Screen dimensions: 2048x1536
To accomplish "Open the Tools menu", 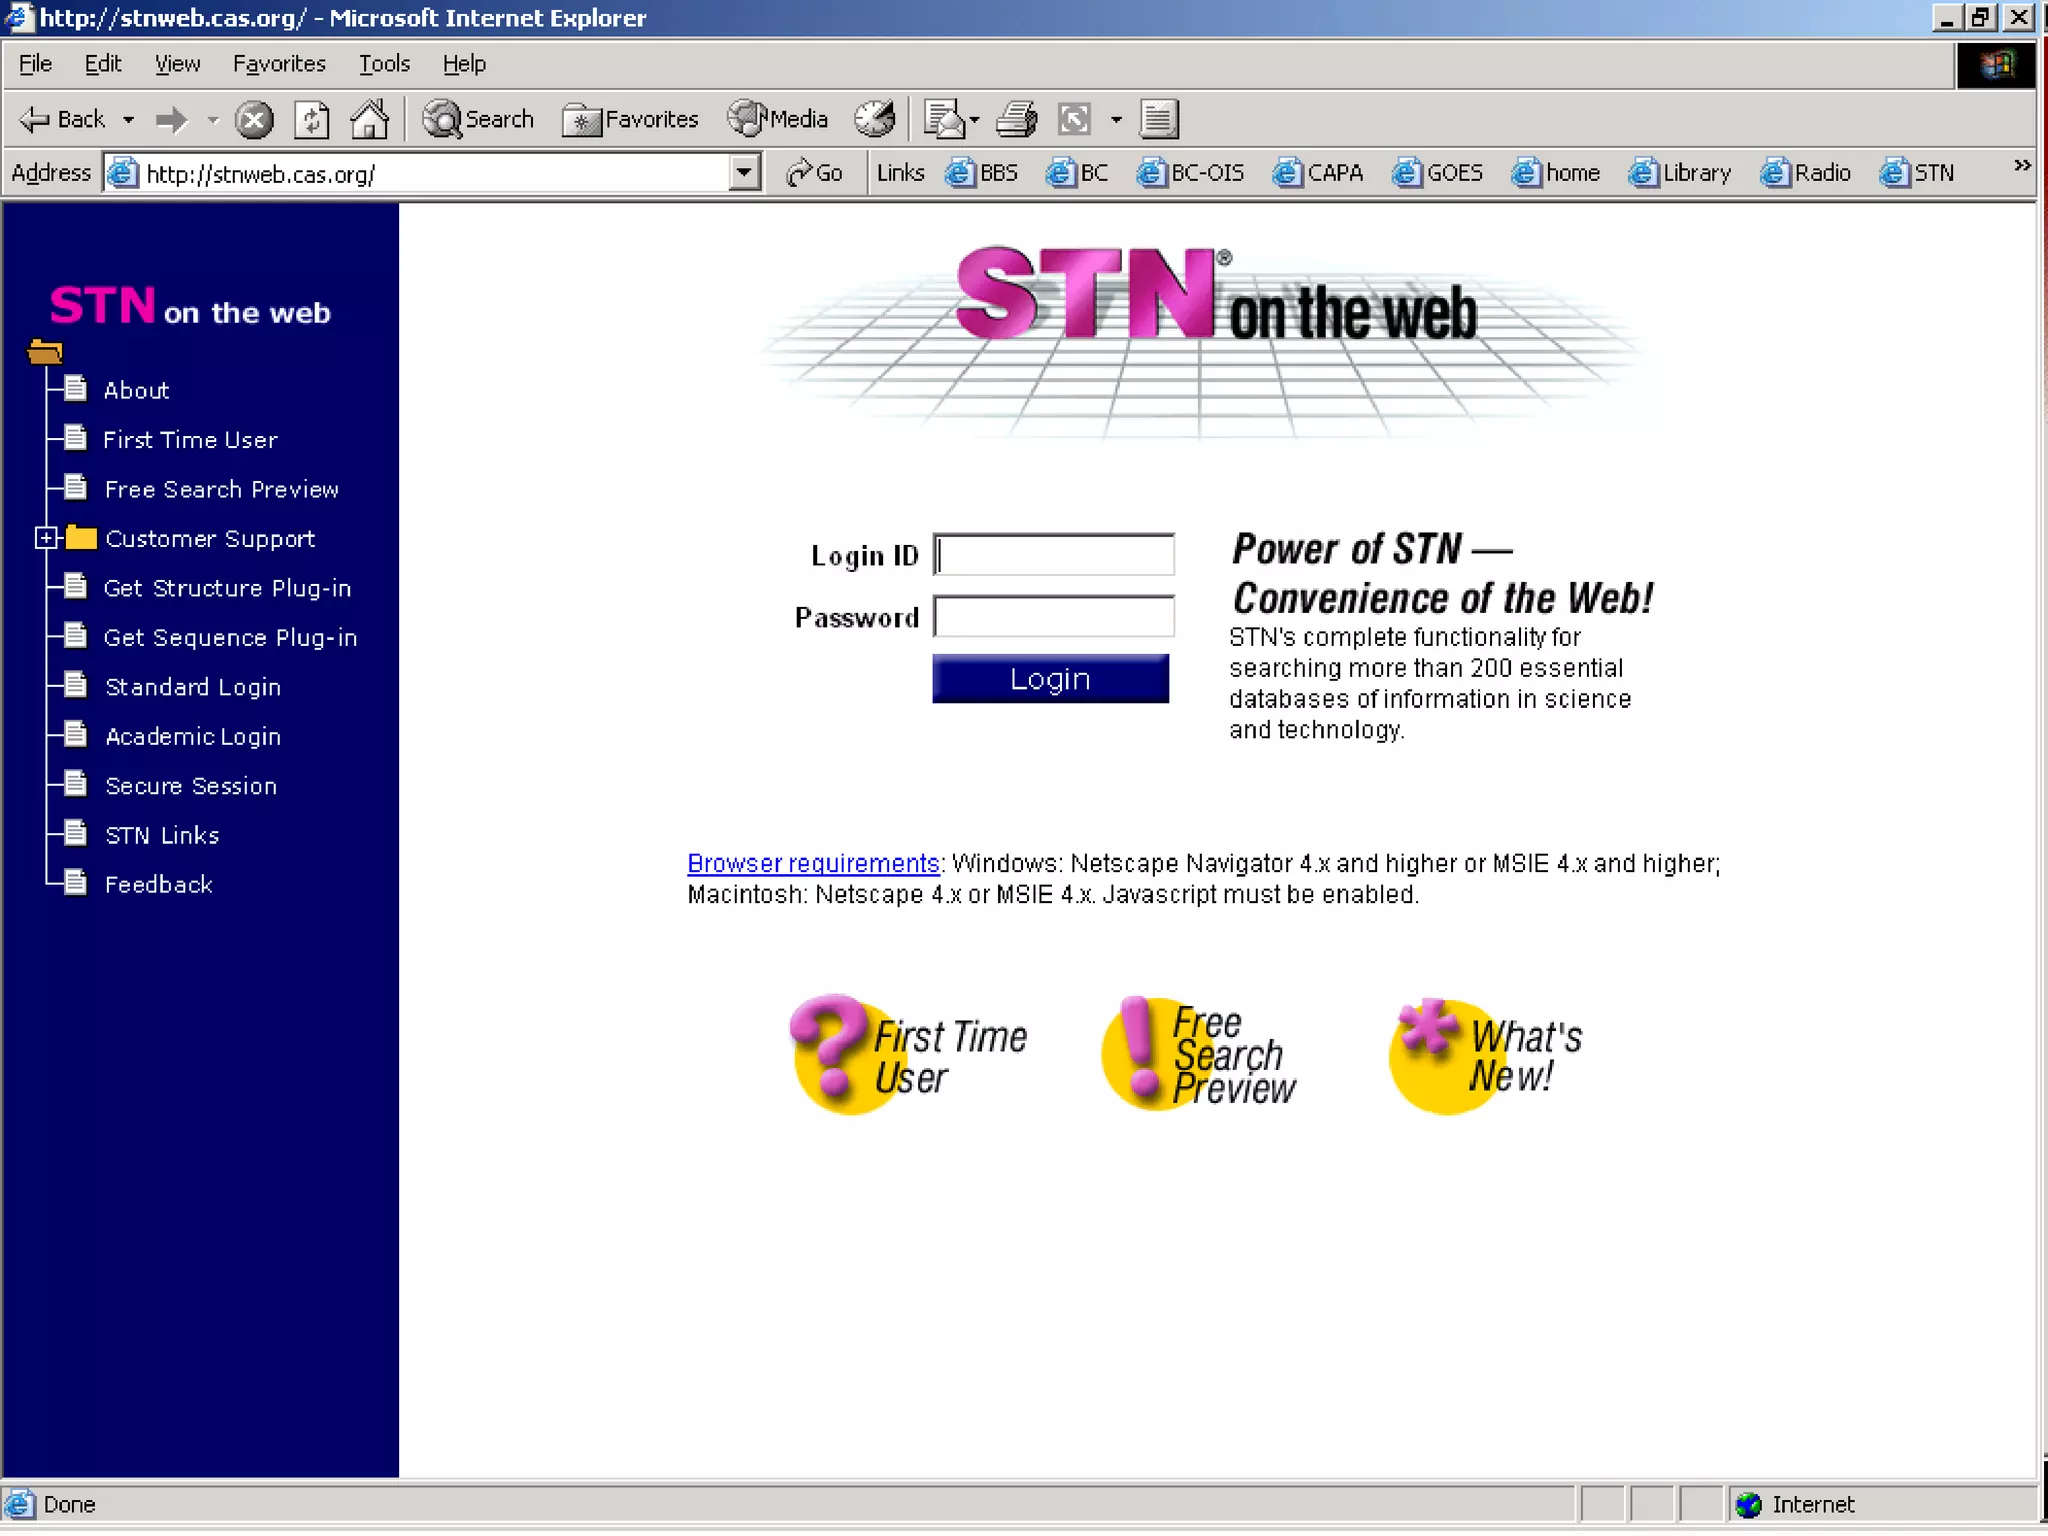I will coord(384,64).
